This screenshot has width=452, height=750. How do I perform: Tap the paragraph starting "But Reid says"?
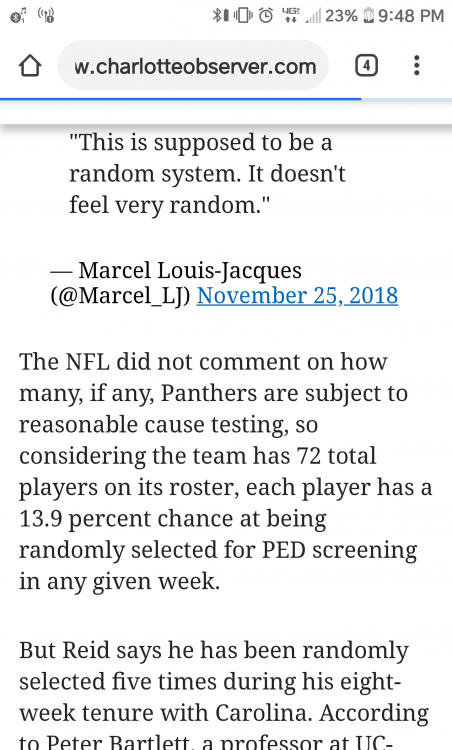[224, 696]
